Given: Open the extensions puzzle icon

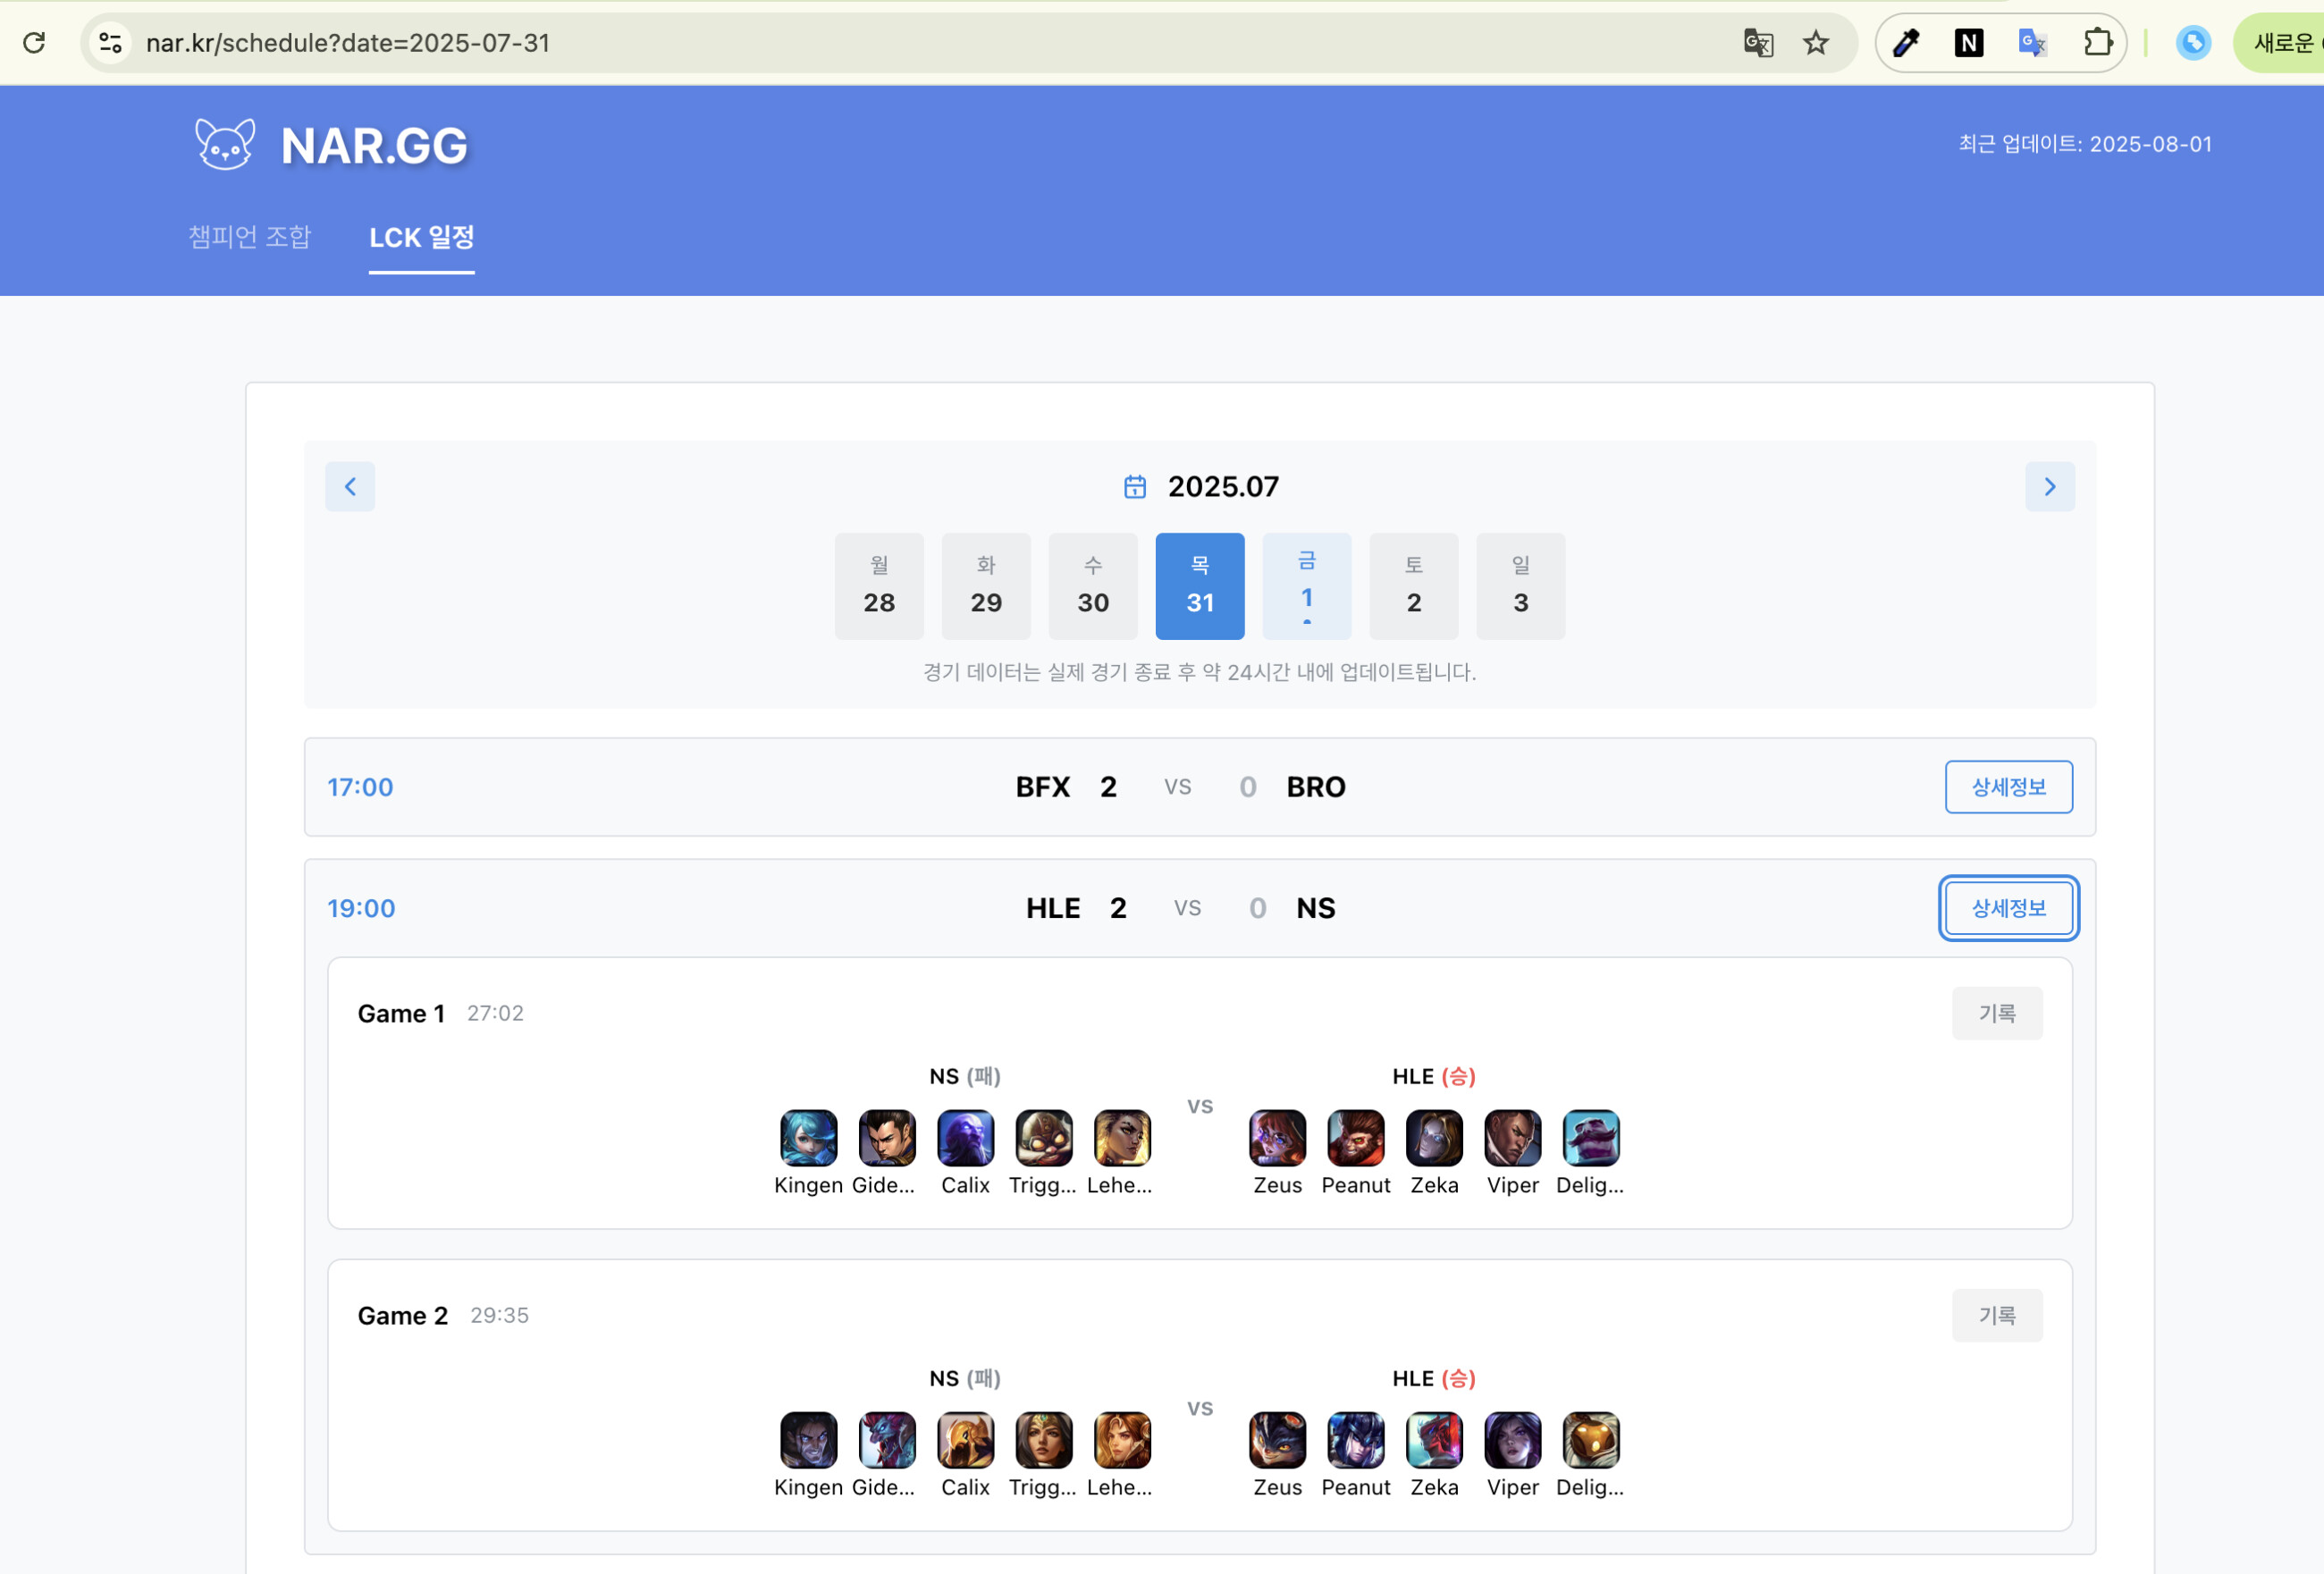Looking at the screenshot, I should click(2097, 43).
